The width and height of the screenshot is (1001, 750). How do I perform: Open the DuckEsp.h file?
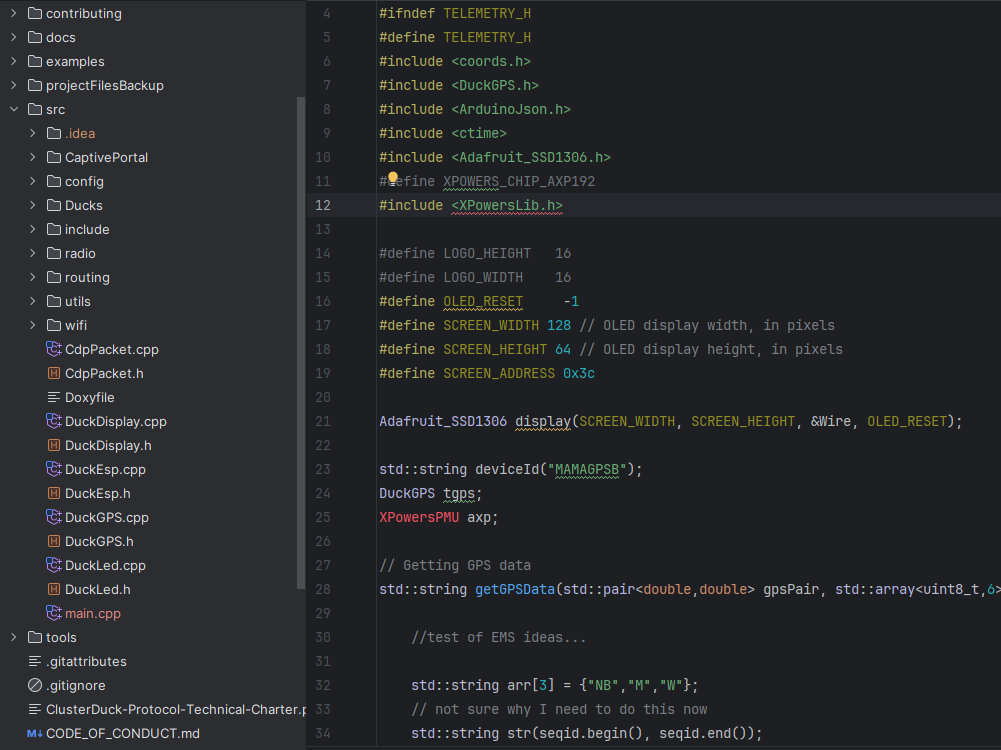(x=97, y=493)
